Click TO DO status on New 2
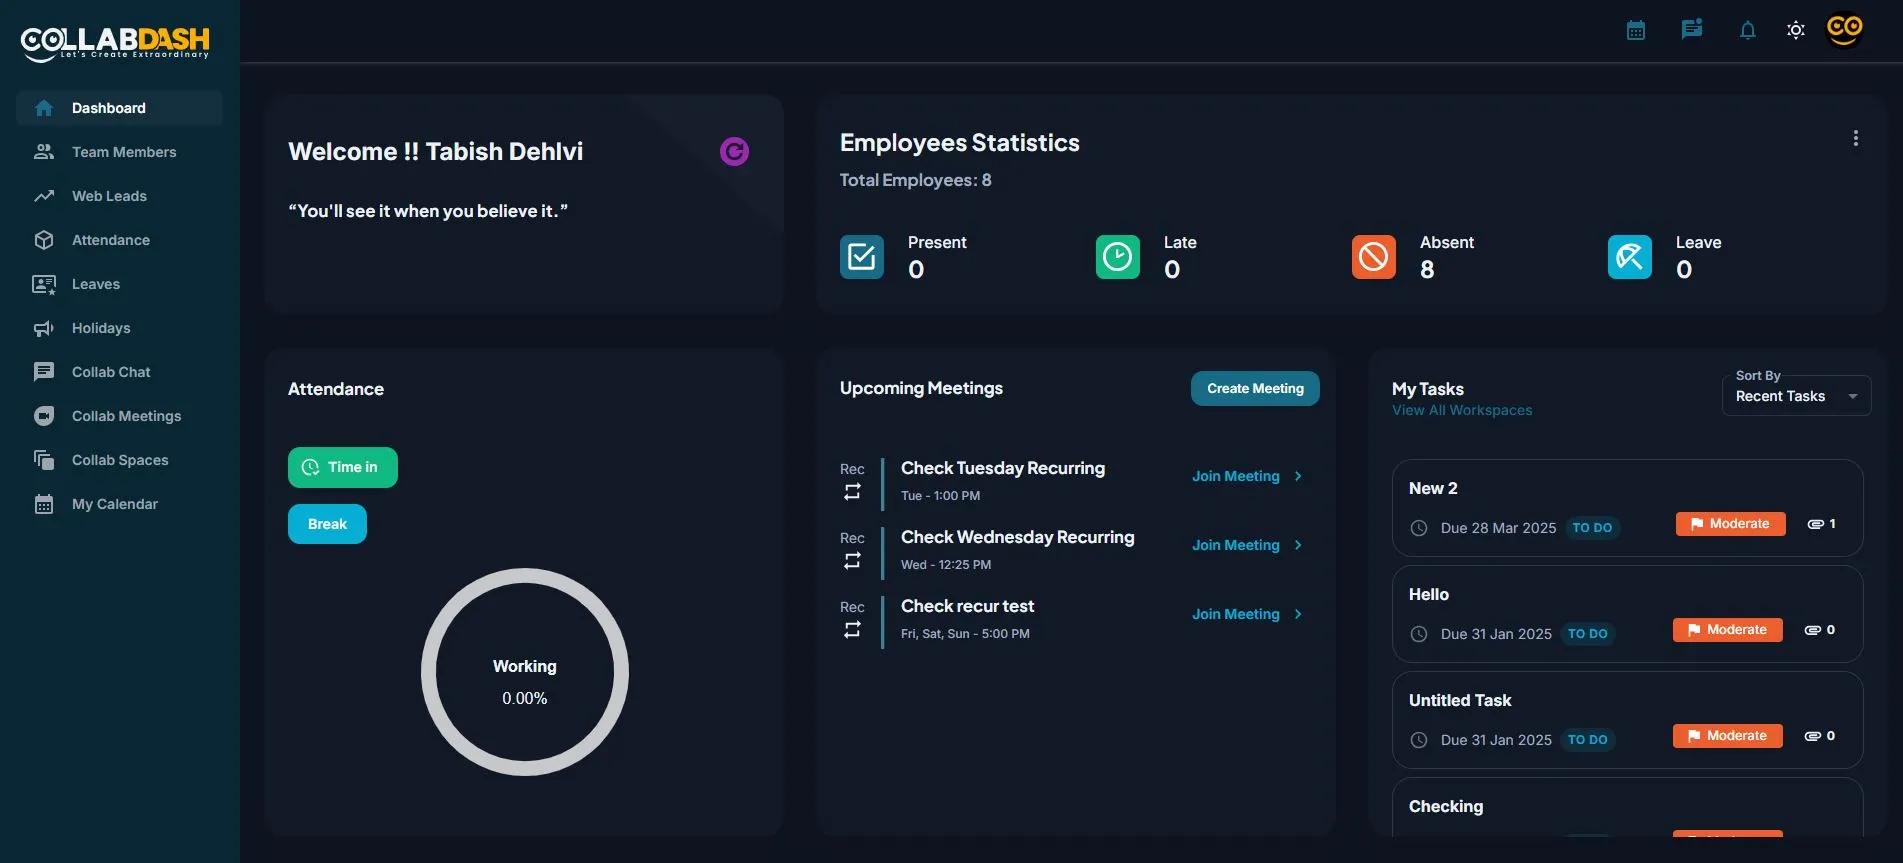Image resolution: width=1903 pixels, height=863 pixels. 1592,528
